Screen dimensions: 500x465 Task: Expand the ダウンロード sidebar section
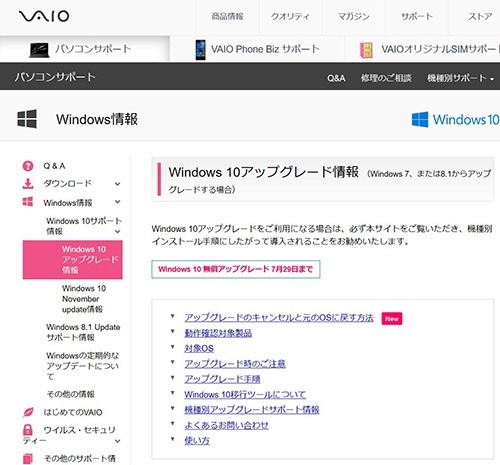point(117,184)
